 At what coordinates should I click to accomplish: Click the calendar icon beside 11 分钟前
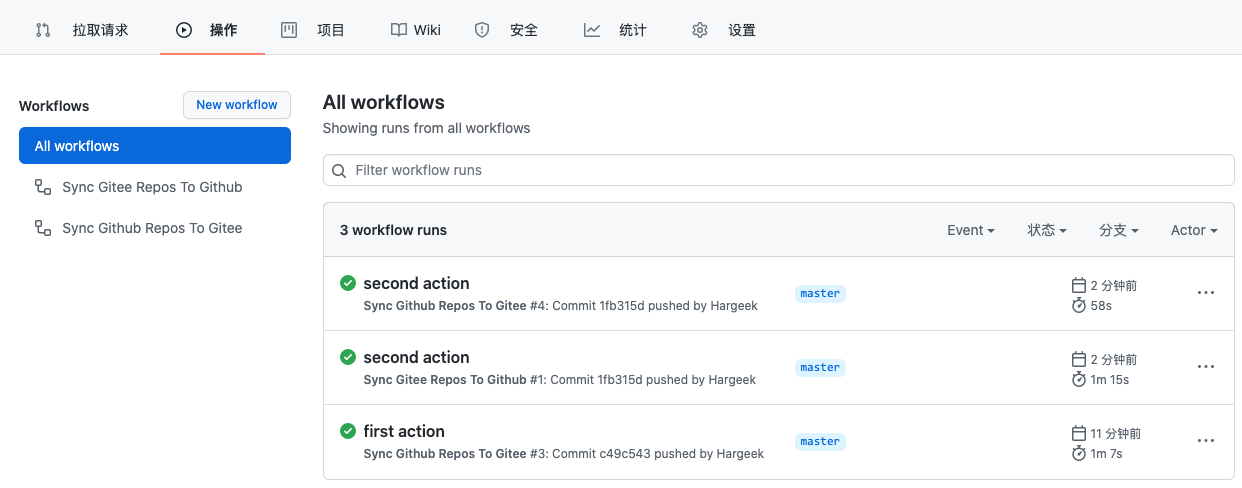1078,433
